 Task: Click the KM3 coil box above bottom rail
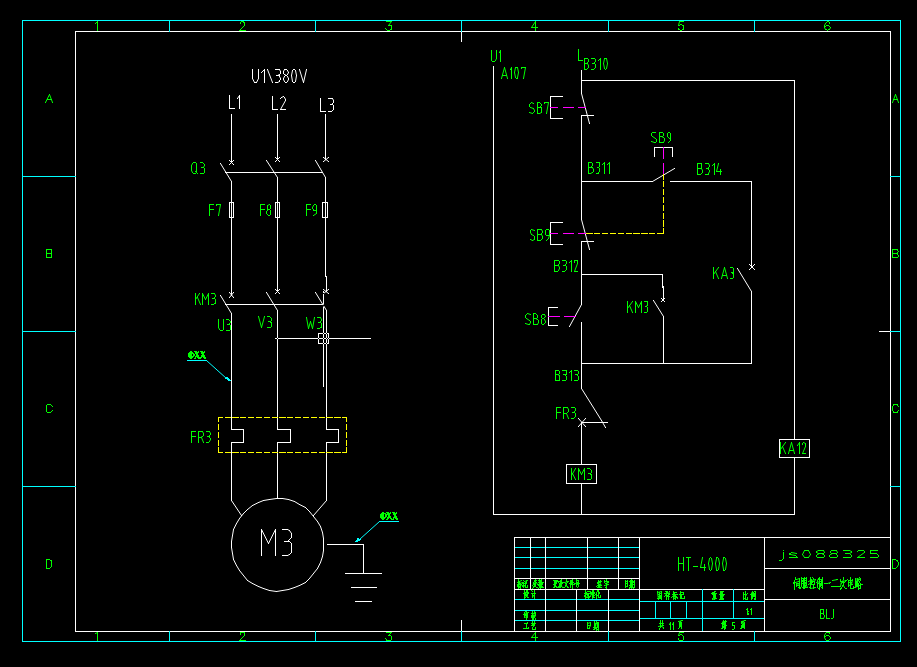tap(581, 474)
